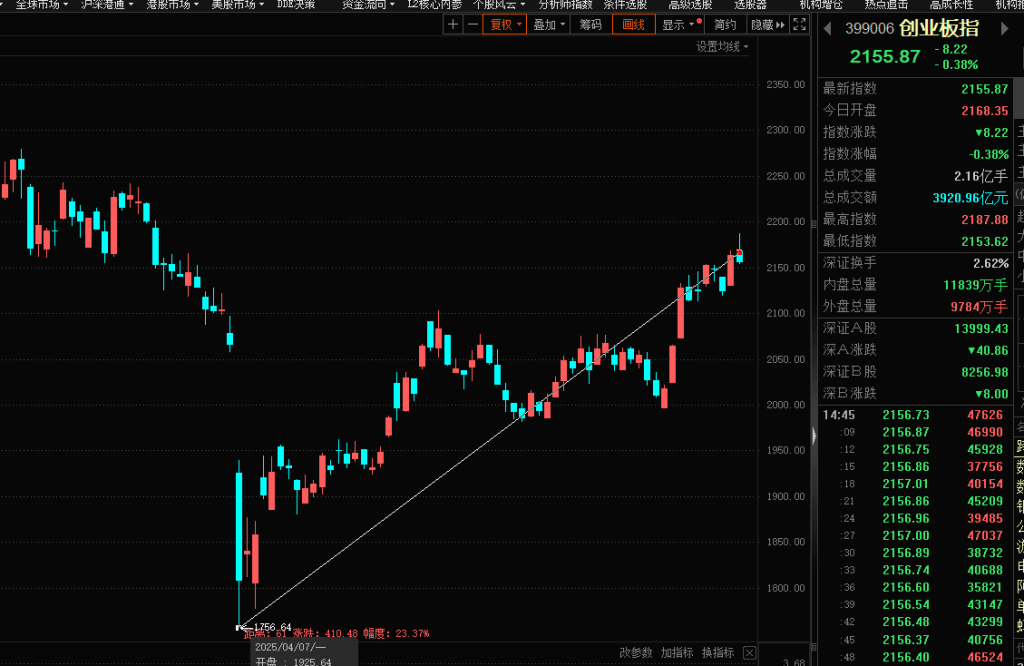Toggle 画线 drawing tools
1024x666 pixels.
(x=633, y=25)
